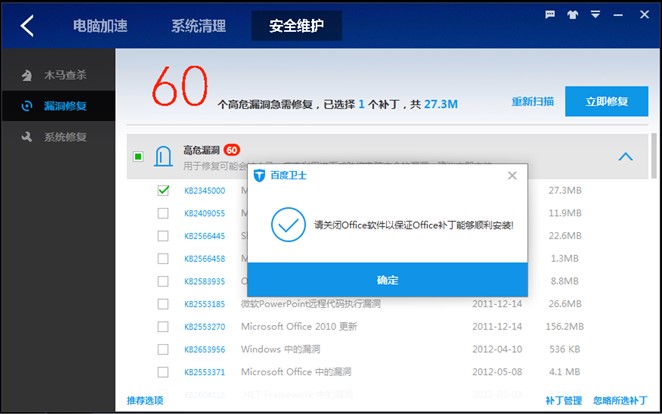Open the KB2653956 patch link
This screenshot has width=662, height=414.
(205, 350)
